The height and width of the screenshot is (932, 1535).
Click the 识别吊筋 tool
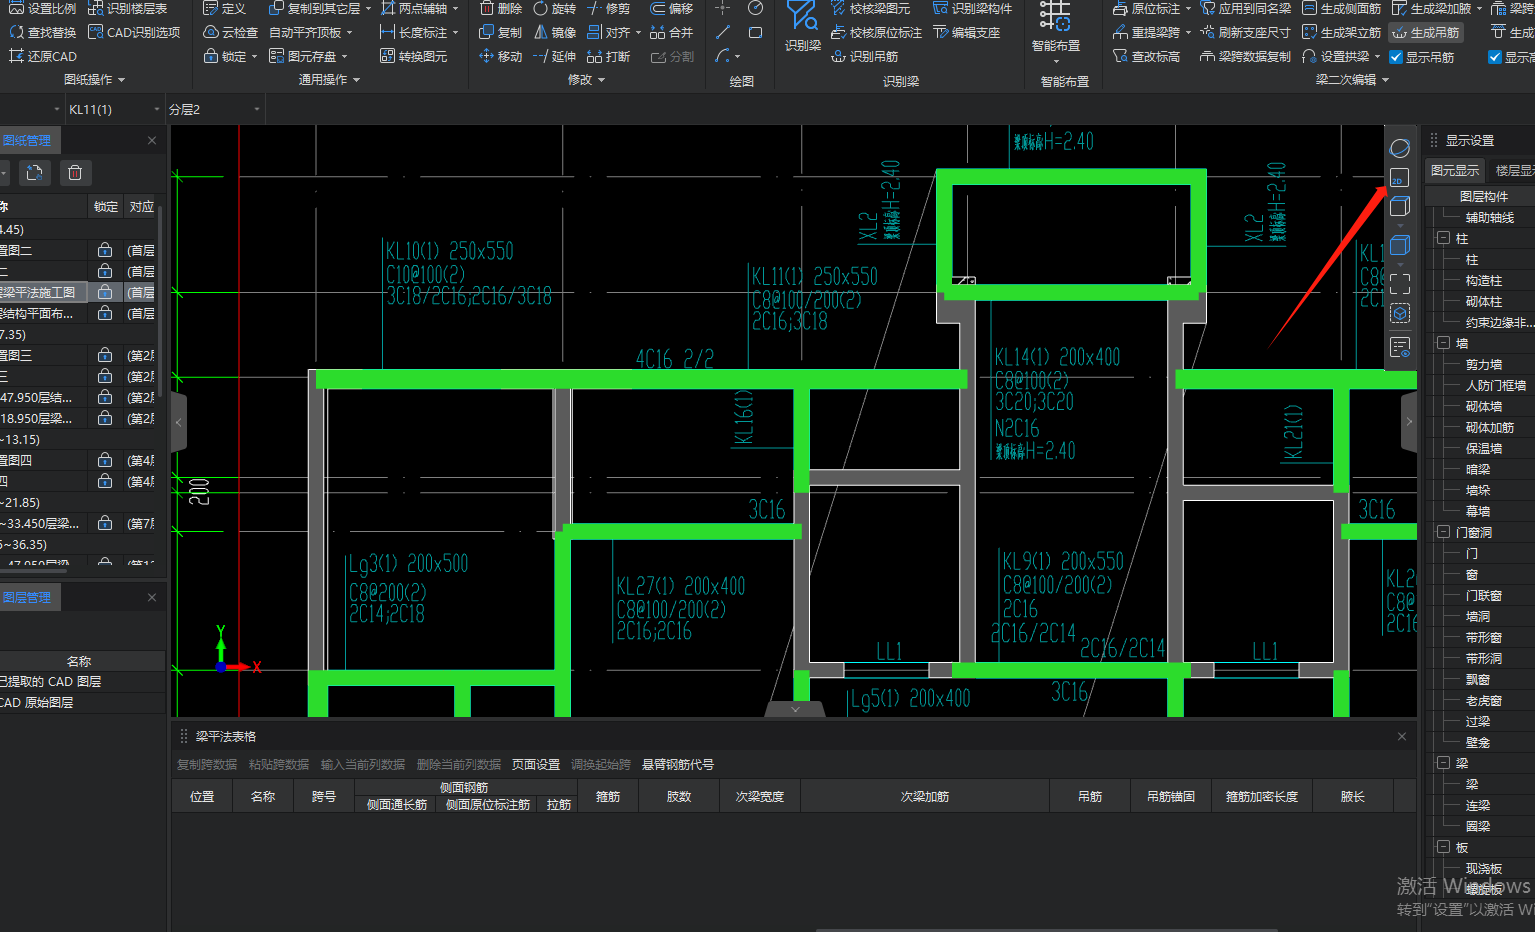point(864,56)
